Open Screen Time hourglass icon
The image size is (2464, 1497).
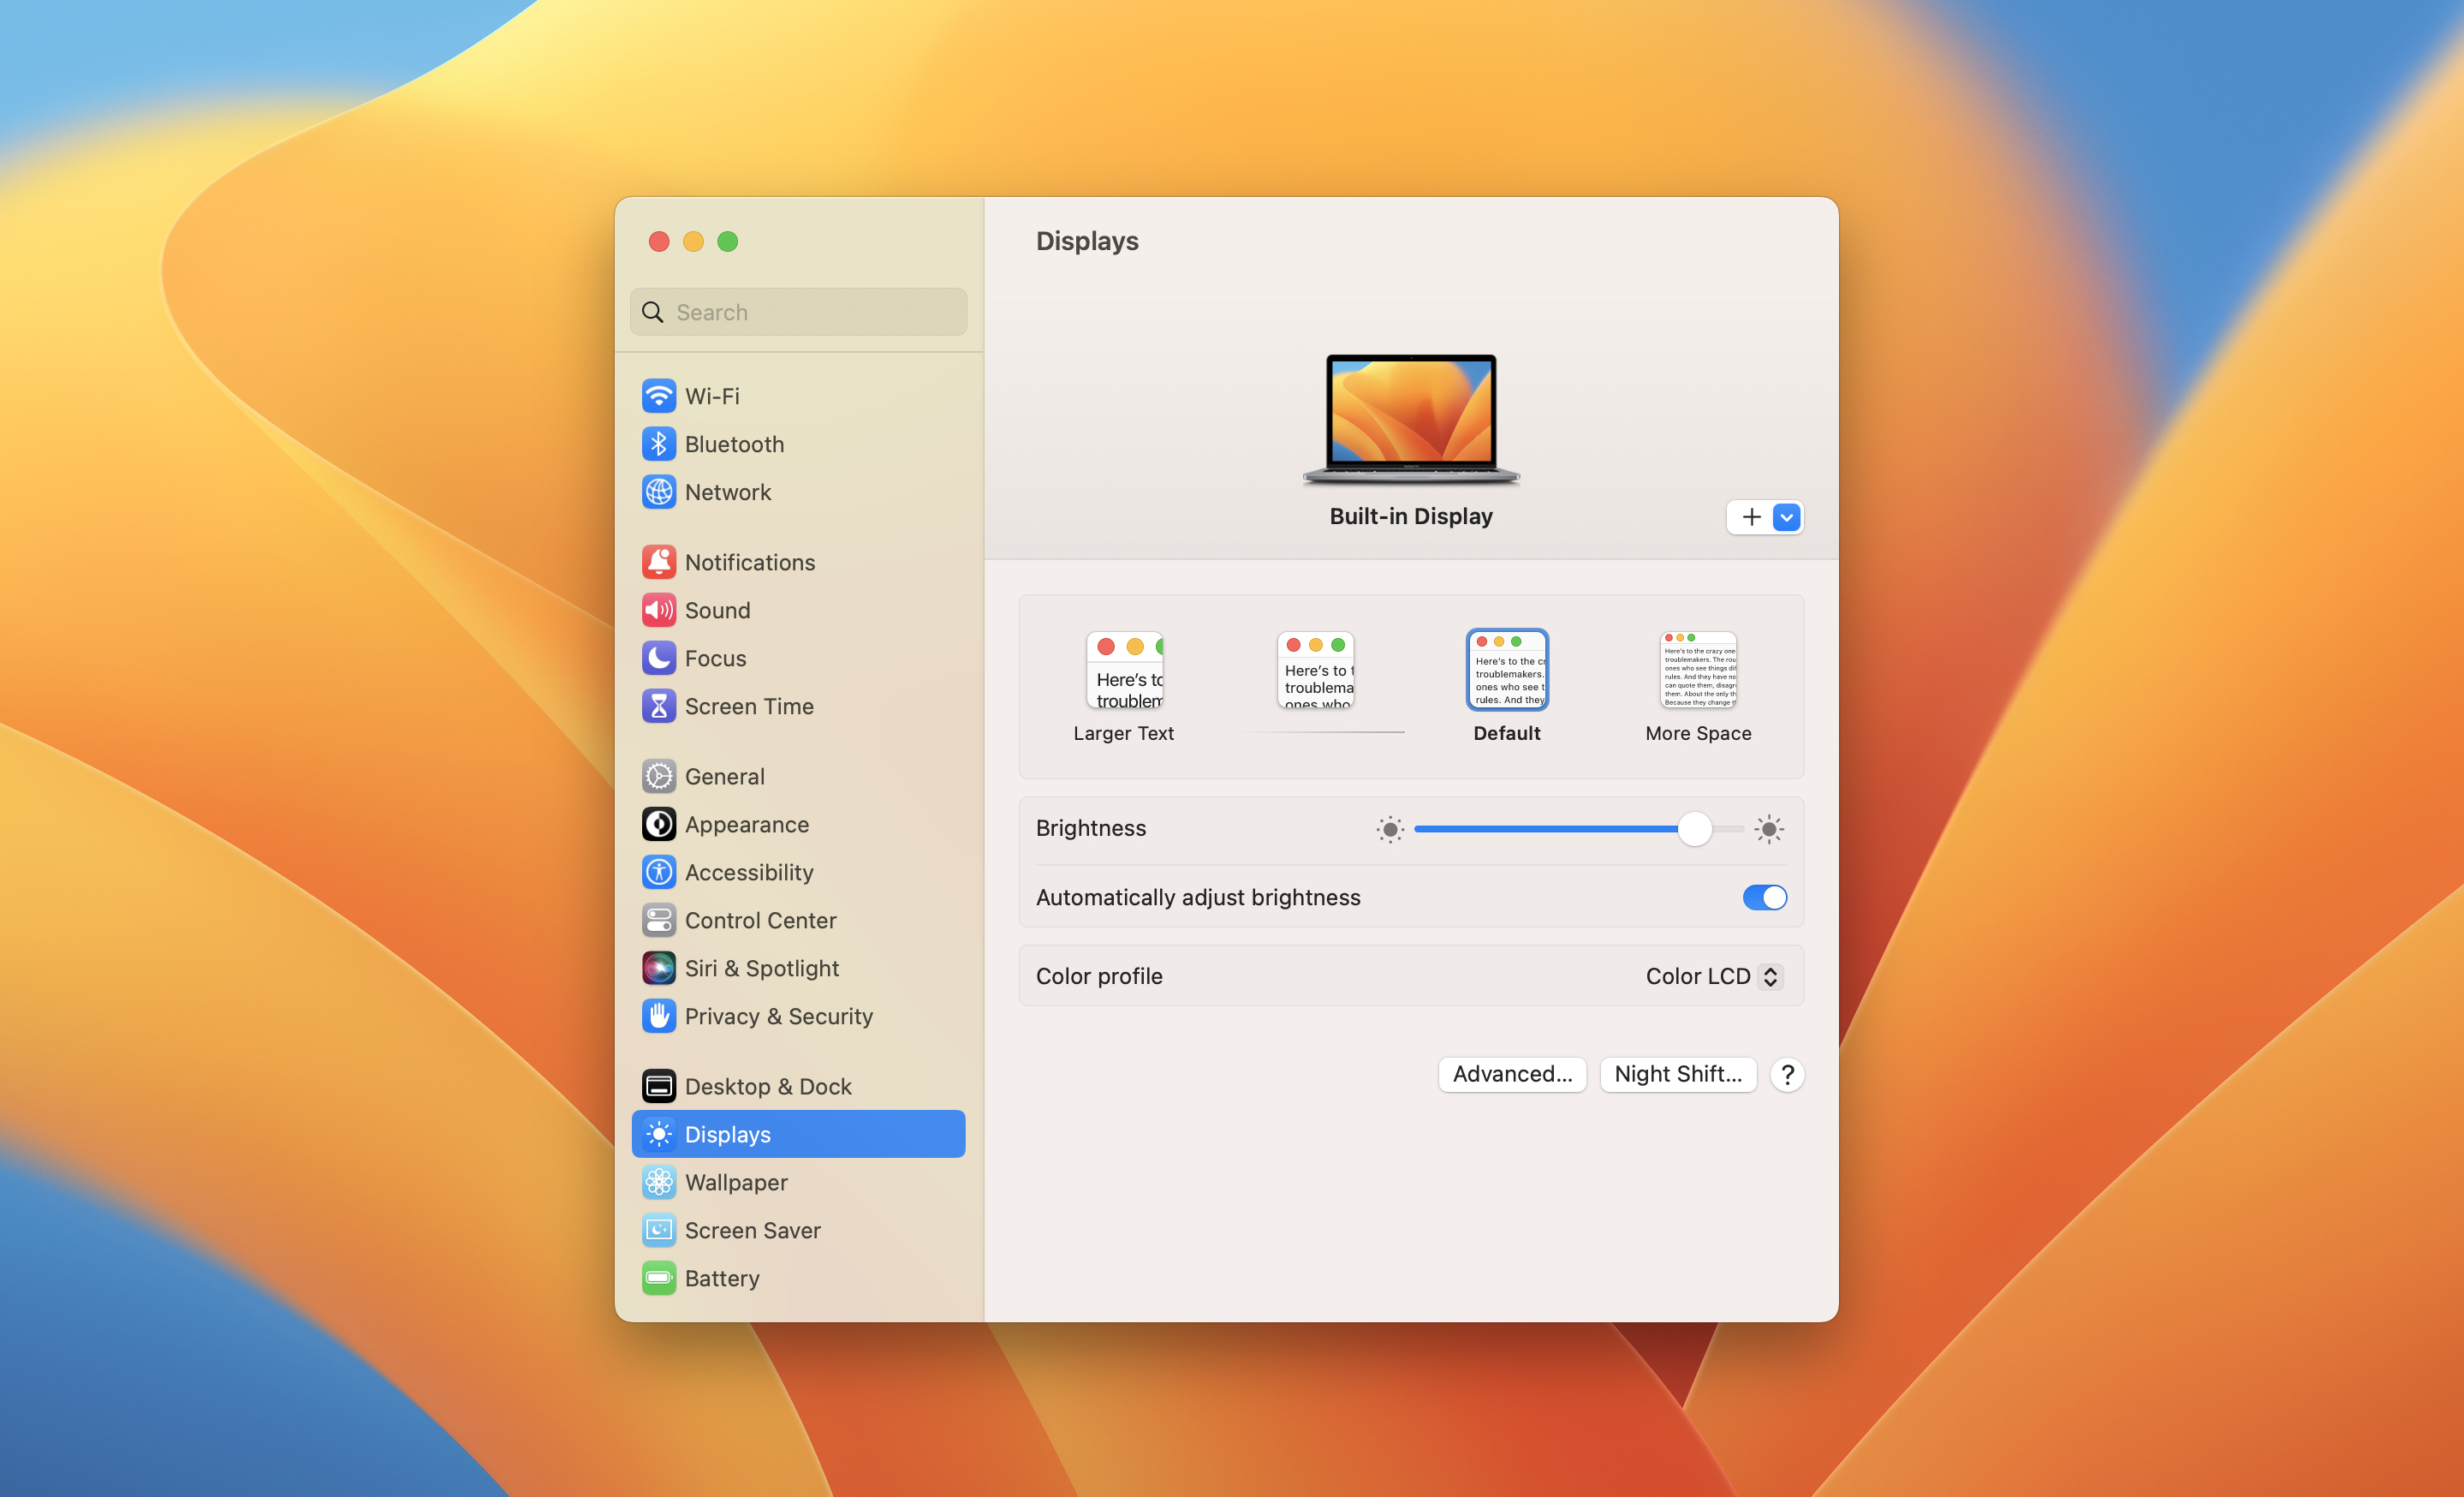coord(658,706)
